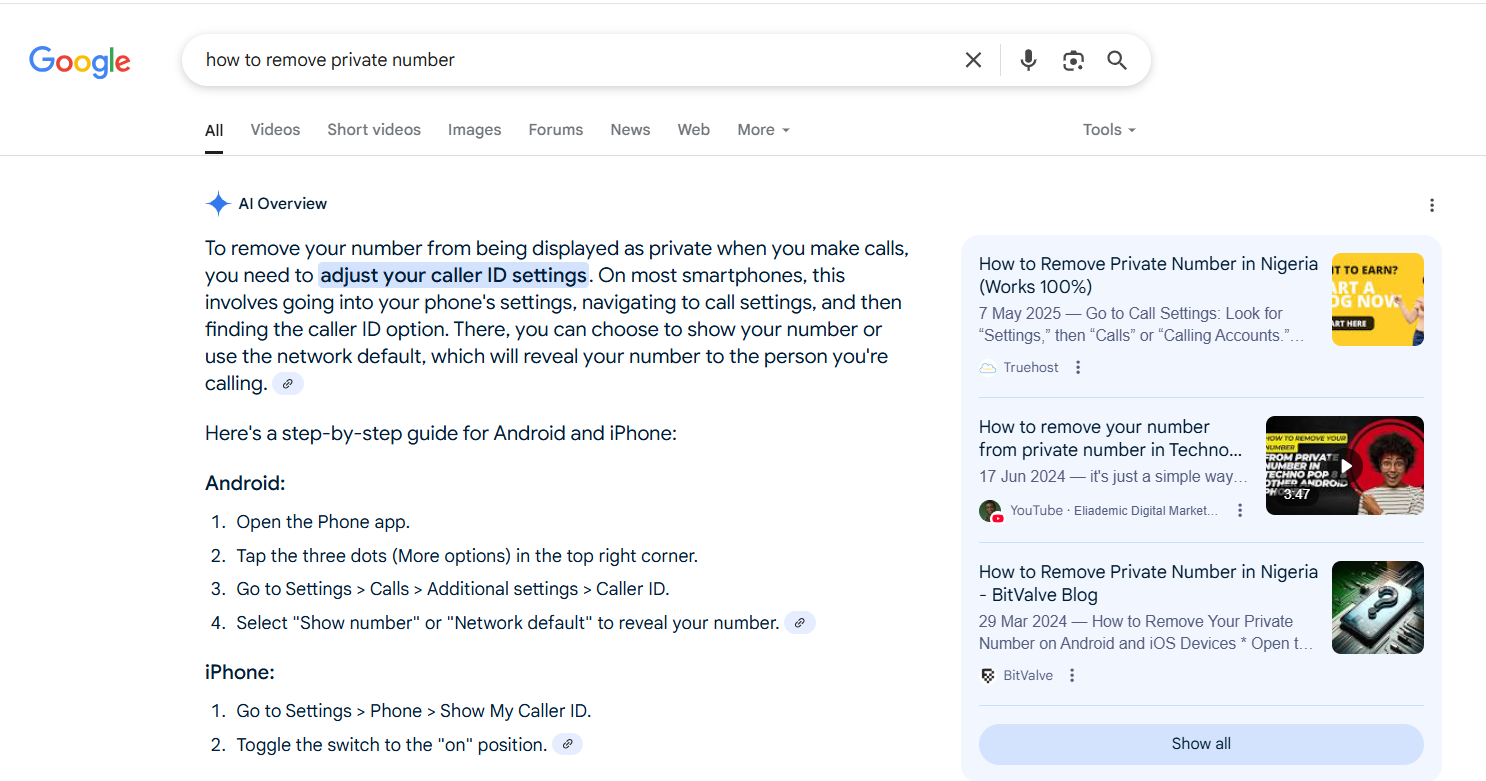1486x781 pixels.
Task: Click the magnifying glass search icon
Action: pyautogui.click(x=1117, y=60)
